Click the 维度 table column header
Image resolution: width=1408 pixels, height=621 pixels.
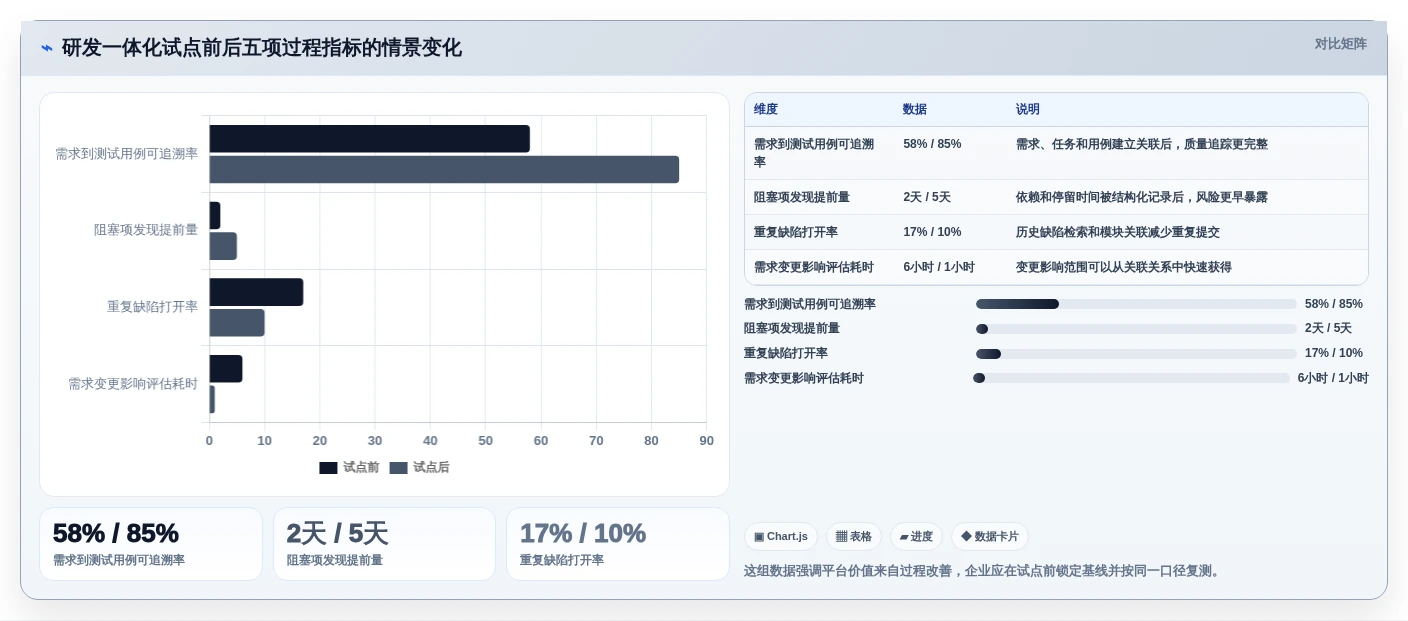766,109
